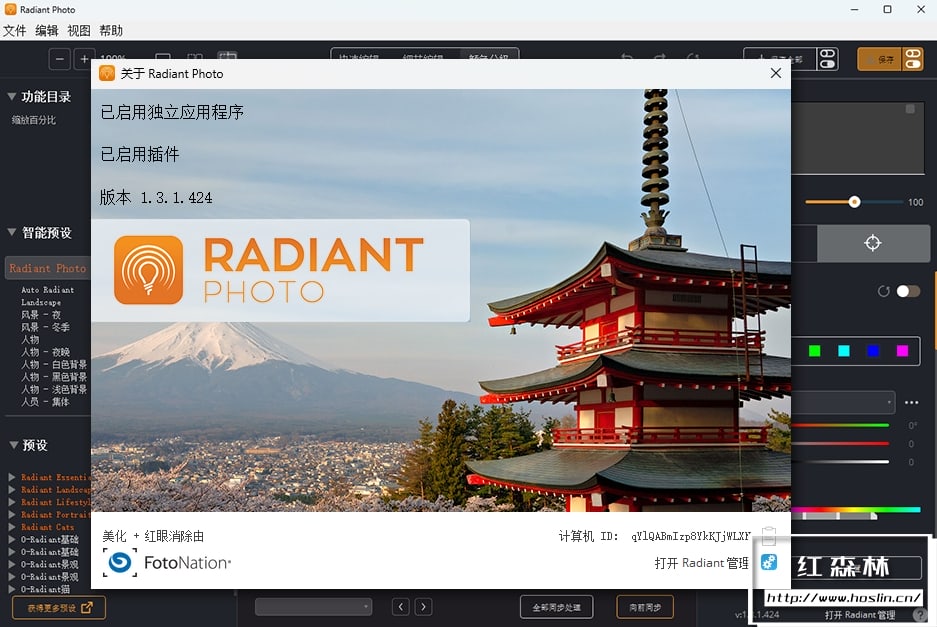Click the help question mark icon
937x627 pixels.
pyautogui.click(x=920, y=614)
